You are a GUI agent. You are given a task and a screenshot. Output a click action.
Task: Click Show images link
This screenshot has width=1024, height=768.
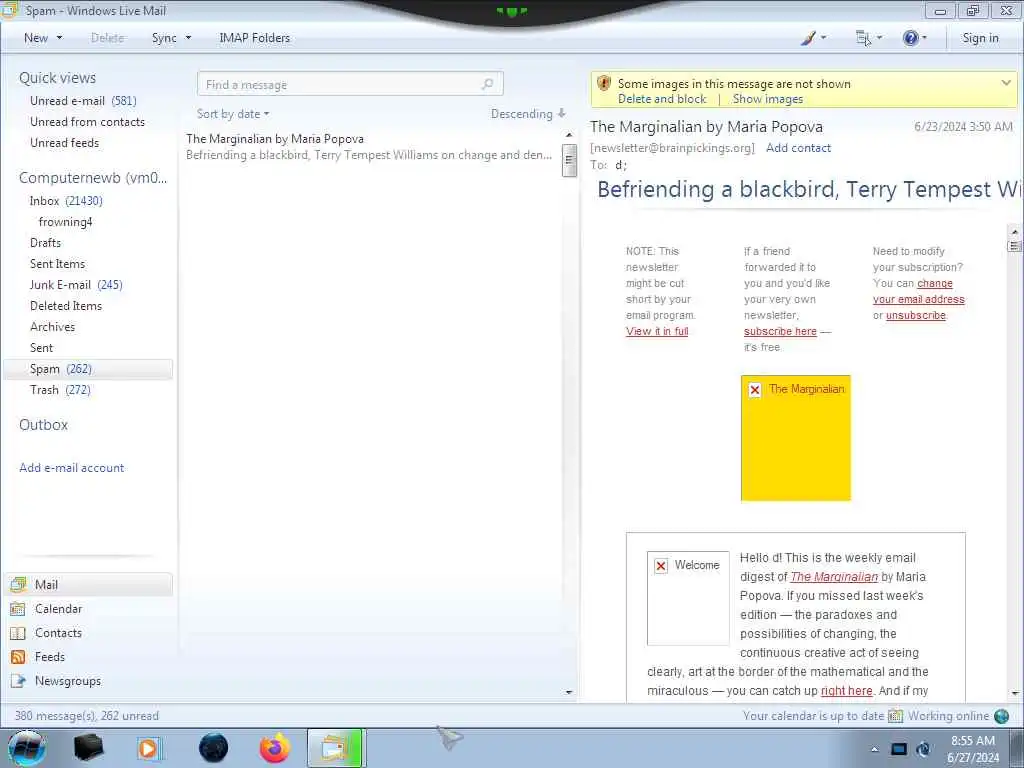(x=767, y=99)
